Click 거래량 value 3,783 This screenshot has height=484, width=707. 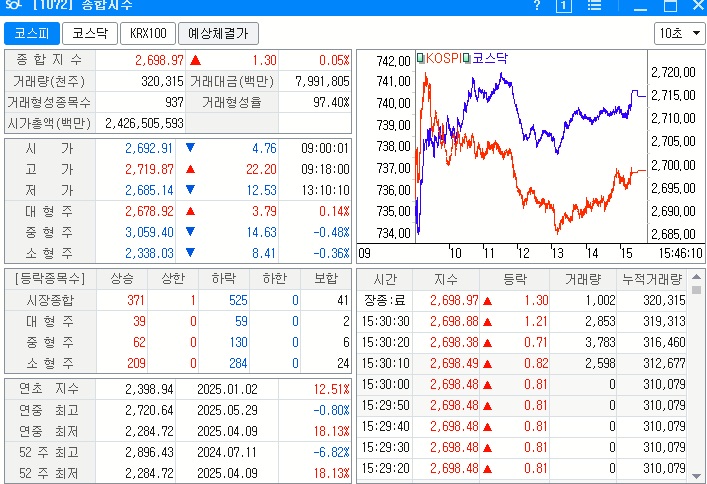tap(600, 342)
